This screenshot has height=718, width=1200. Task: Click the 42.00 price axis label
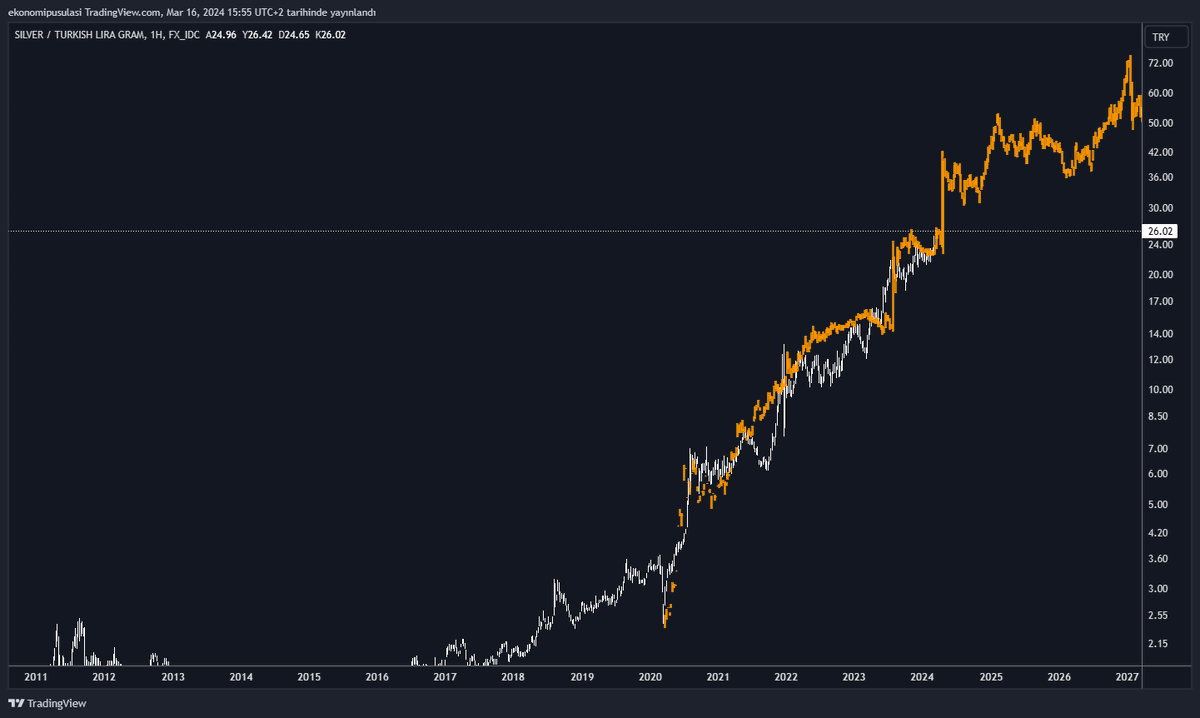pyautogui.click(x=1160, y=152)
